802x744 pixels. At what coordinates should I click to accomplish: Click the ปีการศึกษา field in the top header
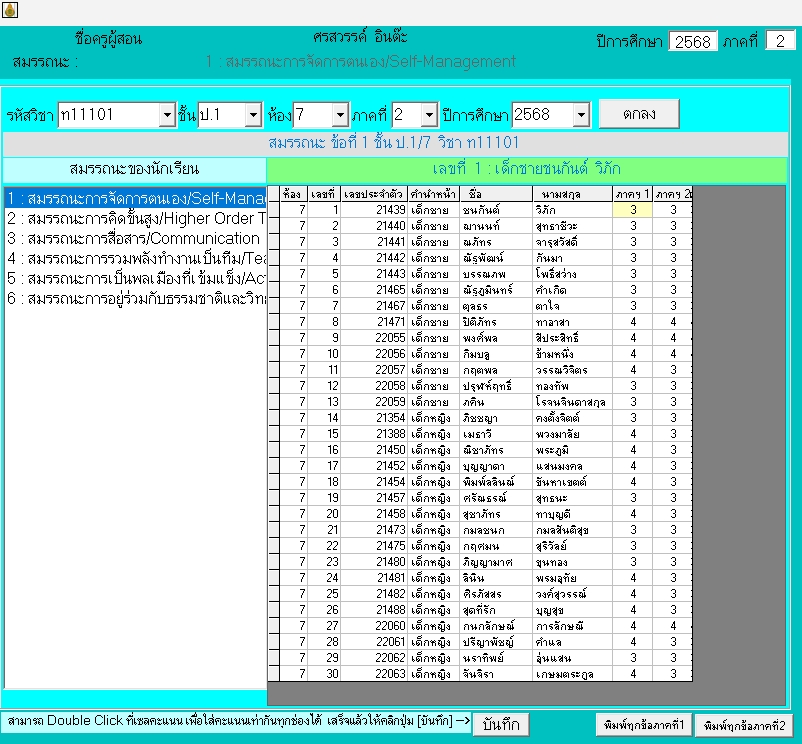pos(693,41)
